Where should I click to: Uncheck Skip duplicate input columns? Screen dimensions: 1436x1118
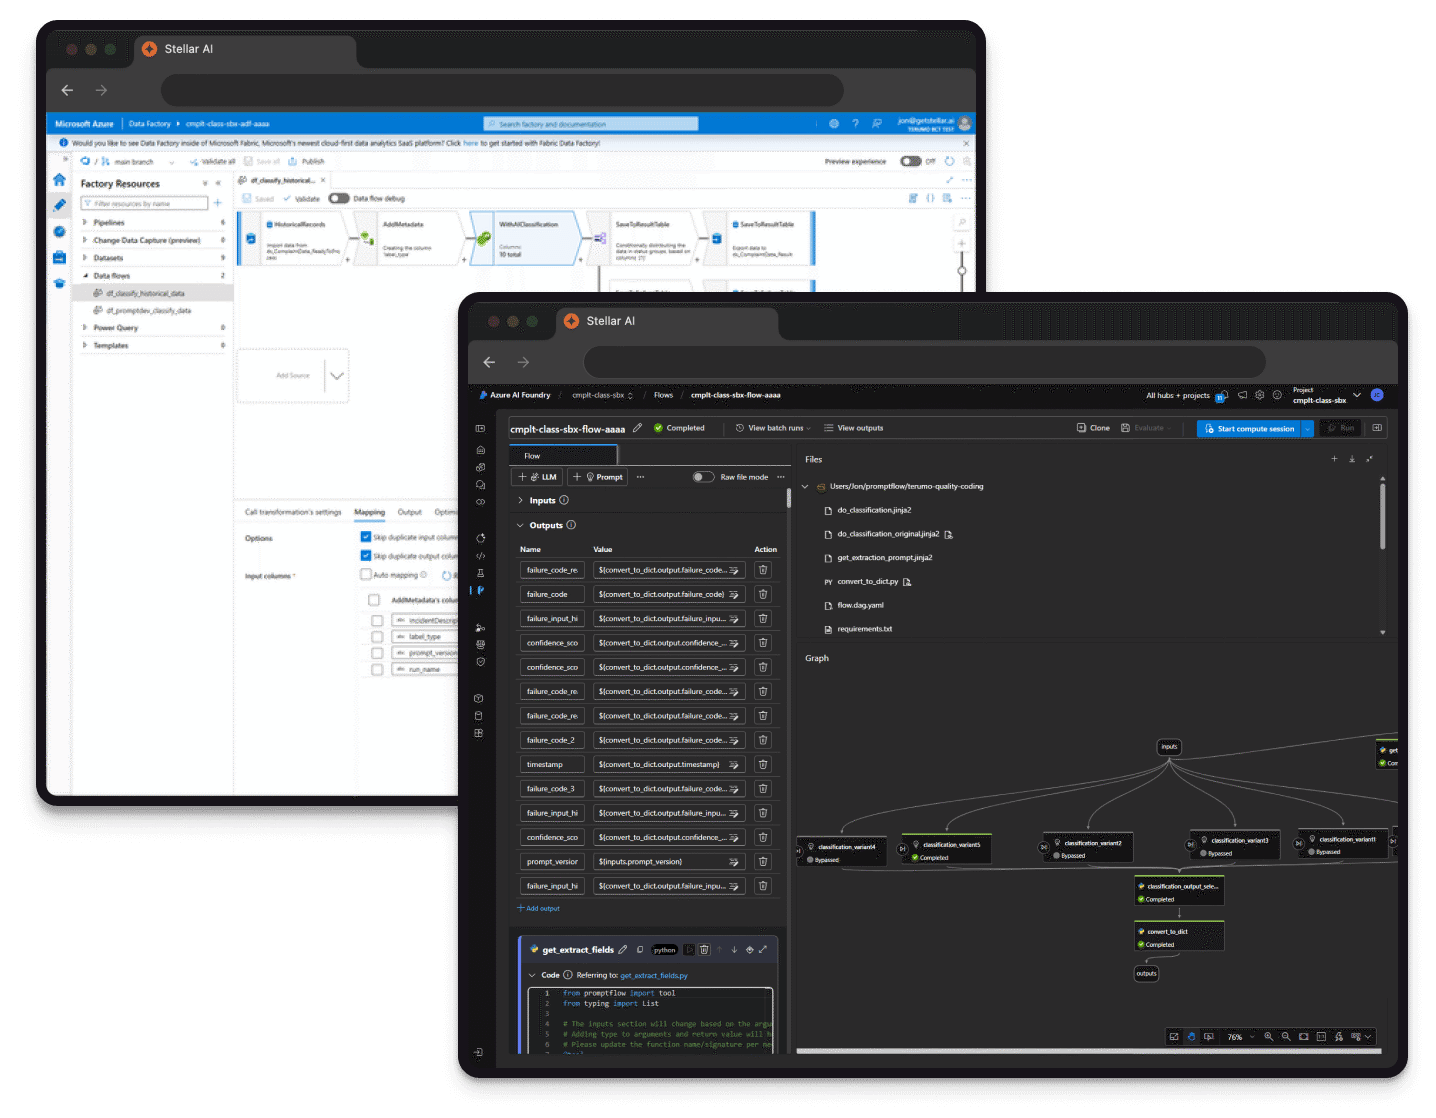[x=366, y=537]
